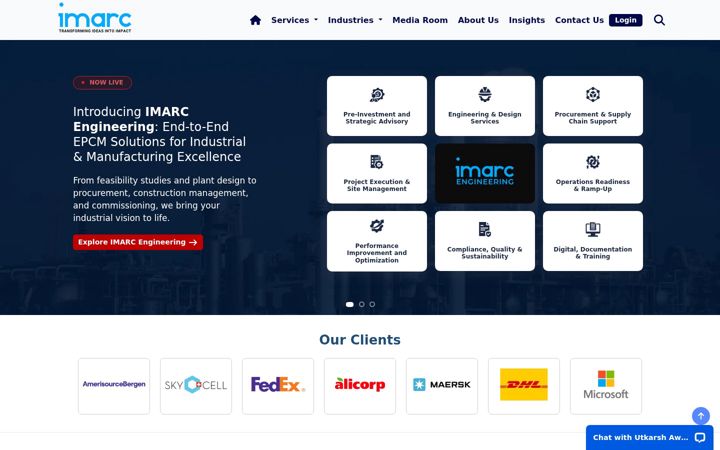The width and height of the screenshot is (720, 450).
Task: Click the Pre-Investment and Strategic Advisory label
Action: coord(377,118)
